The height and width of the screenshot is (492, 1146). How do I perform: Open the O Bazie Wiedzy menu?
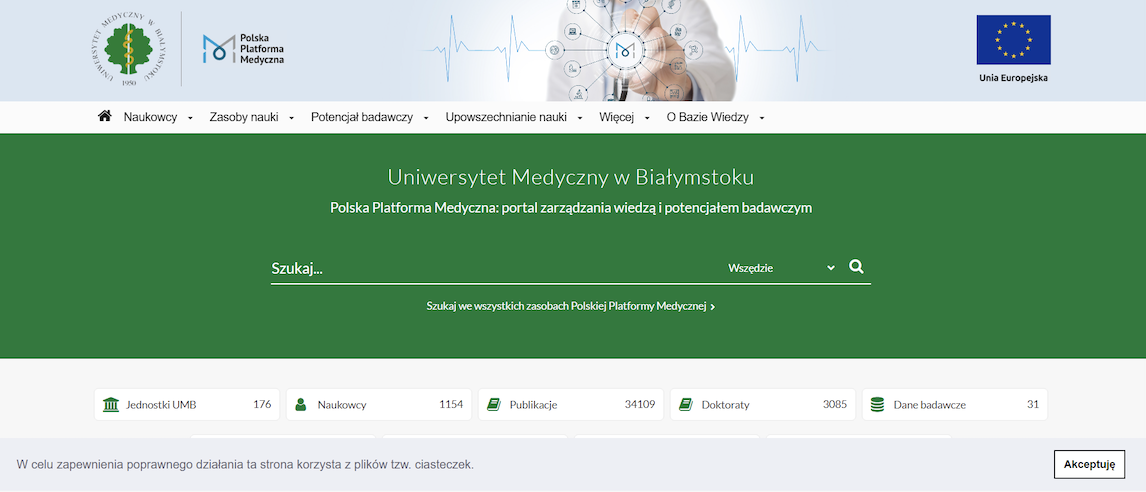707,117
